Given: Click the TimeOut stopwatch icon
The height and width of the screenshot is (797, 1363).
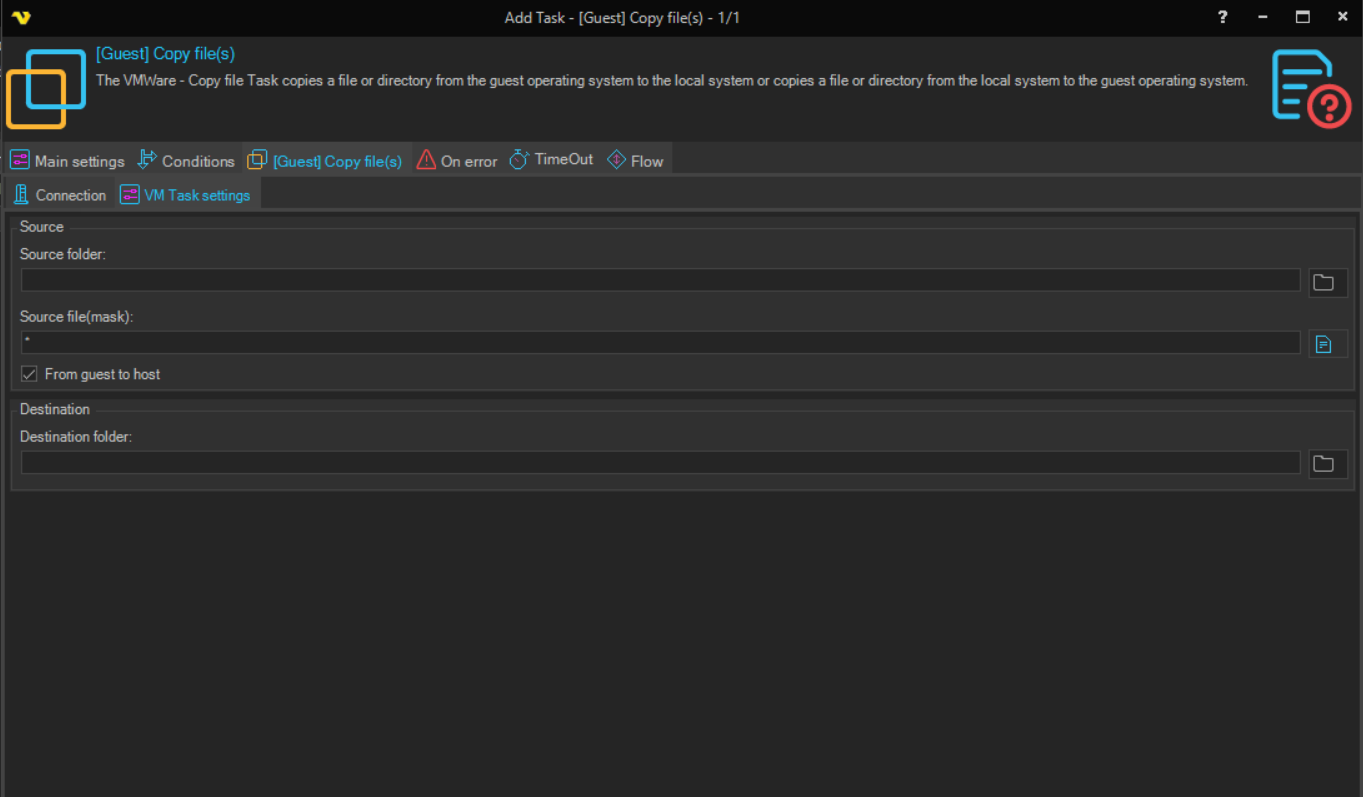Looking at the screenshot, I should pos(518,160).
